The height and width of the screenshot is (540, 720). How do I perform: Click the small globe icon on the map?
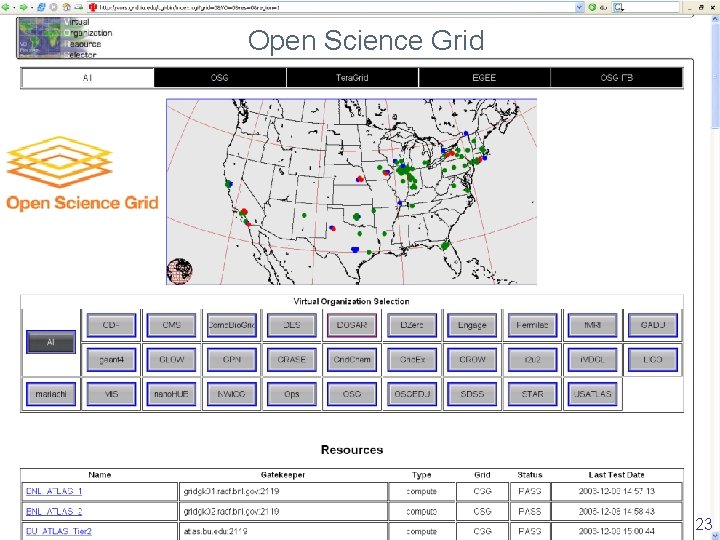(x=180, y=271)
